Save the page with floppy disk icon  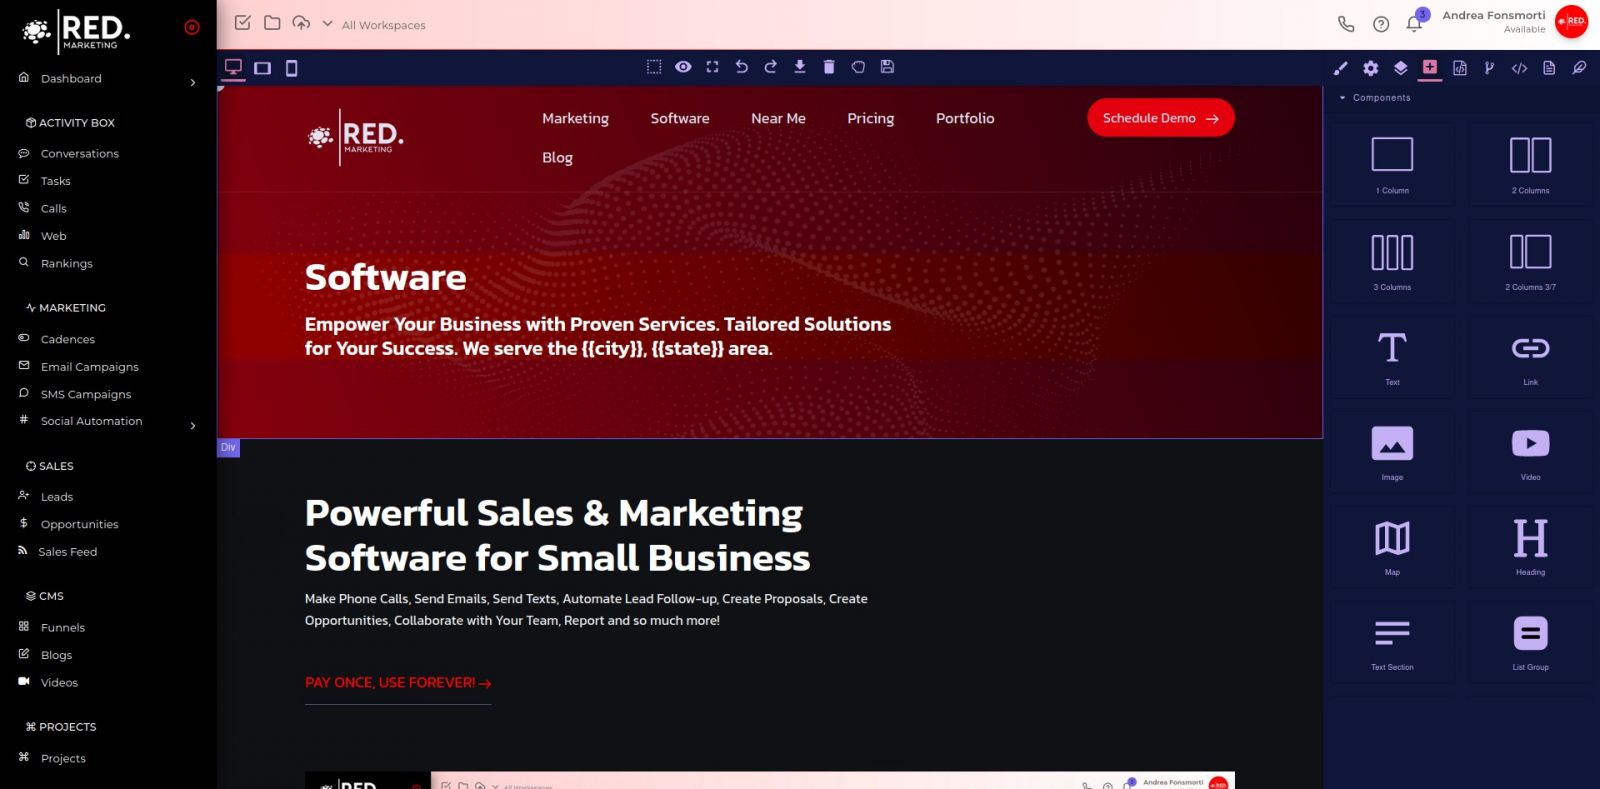(887, 67)
